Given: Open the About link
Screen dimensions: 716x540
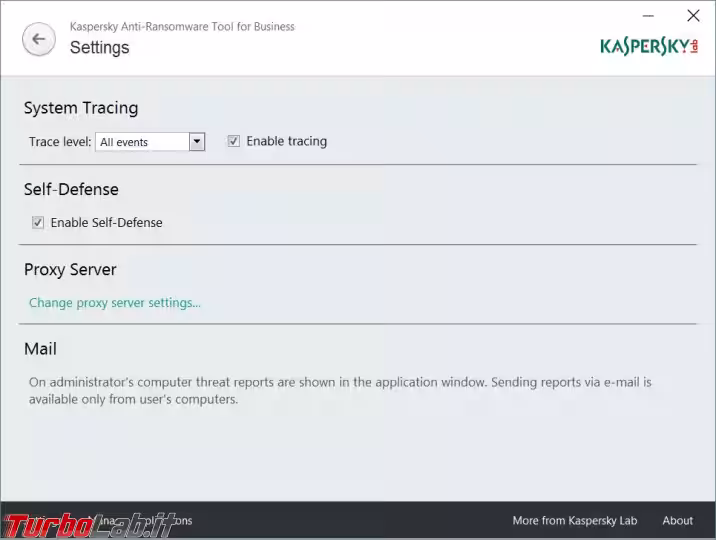Looking at the screenshot, I should pos(678,520).
